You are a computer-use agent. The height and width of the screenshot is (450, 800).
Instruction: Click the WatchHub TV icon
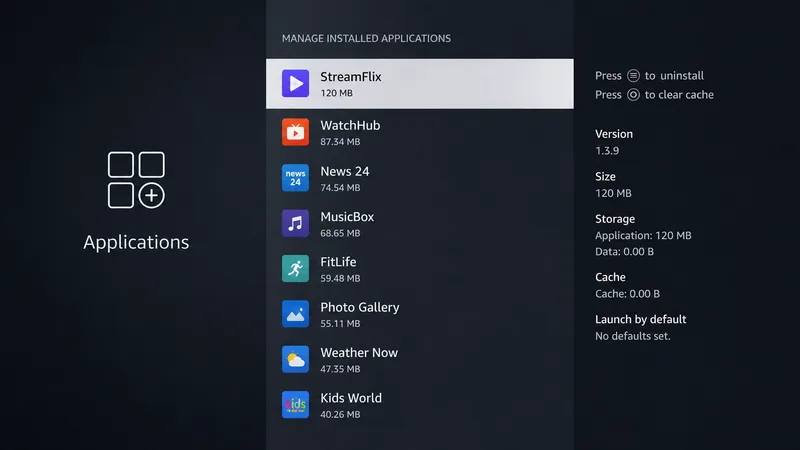[295, 132]
